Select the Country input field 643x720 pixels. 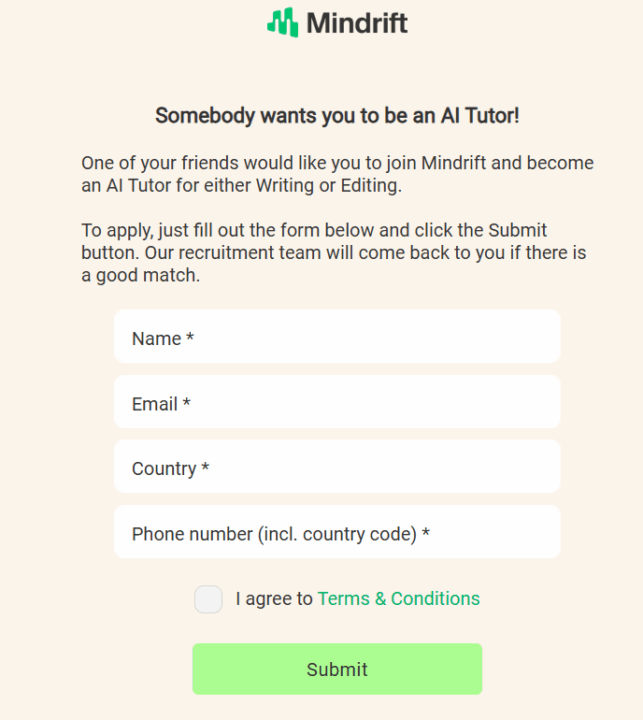pyautogui.click(x=337, y=467)
